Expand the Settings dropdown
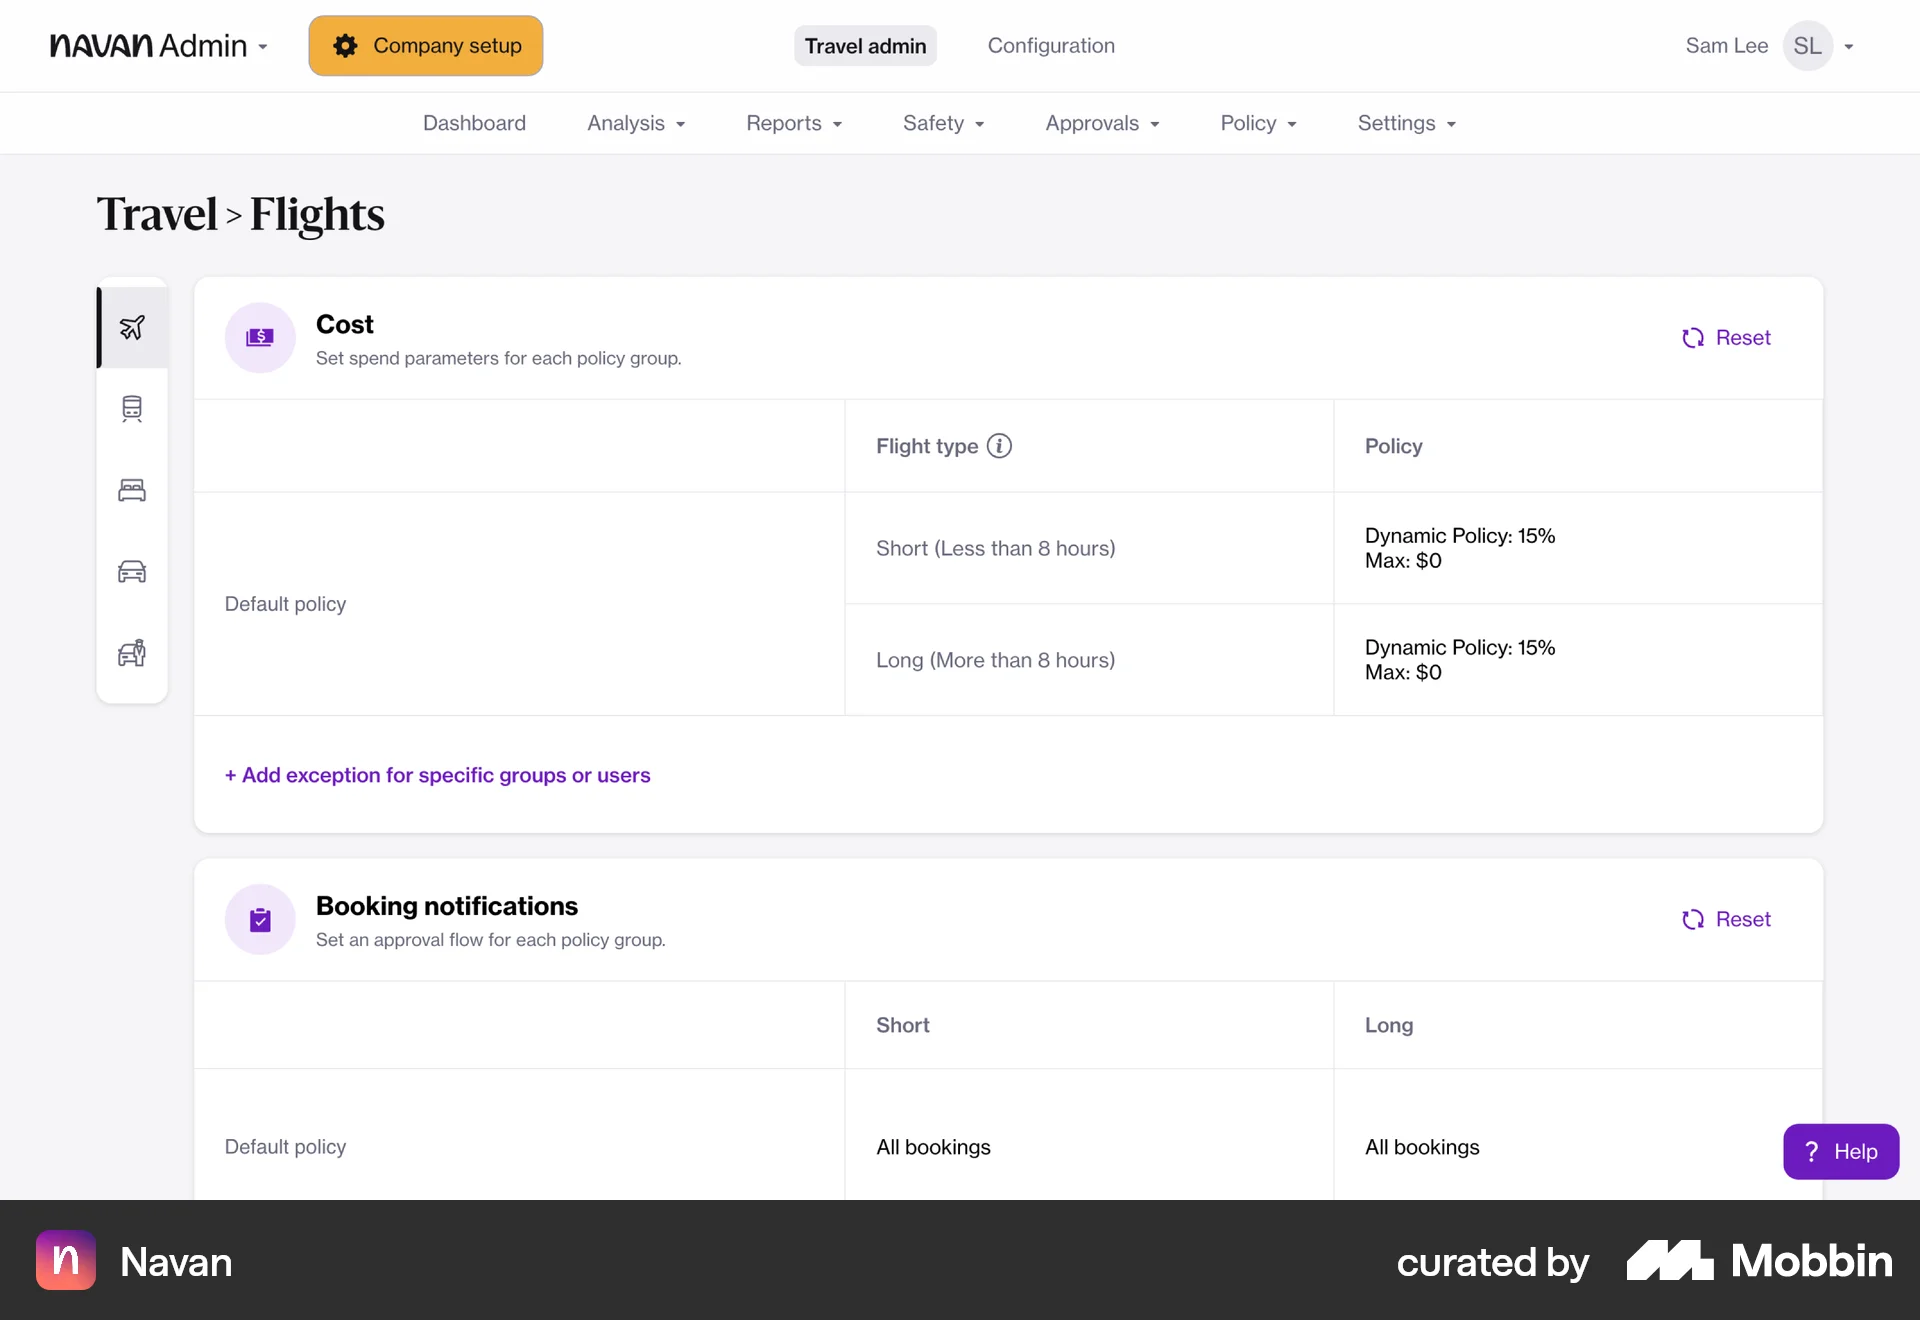The image size is (1920, 1320). pyautogui.click(x=1406, y=123)
